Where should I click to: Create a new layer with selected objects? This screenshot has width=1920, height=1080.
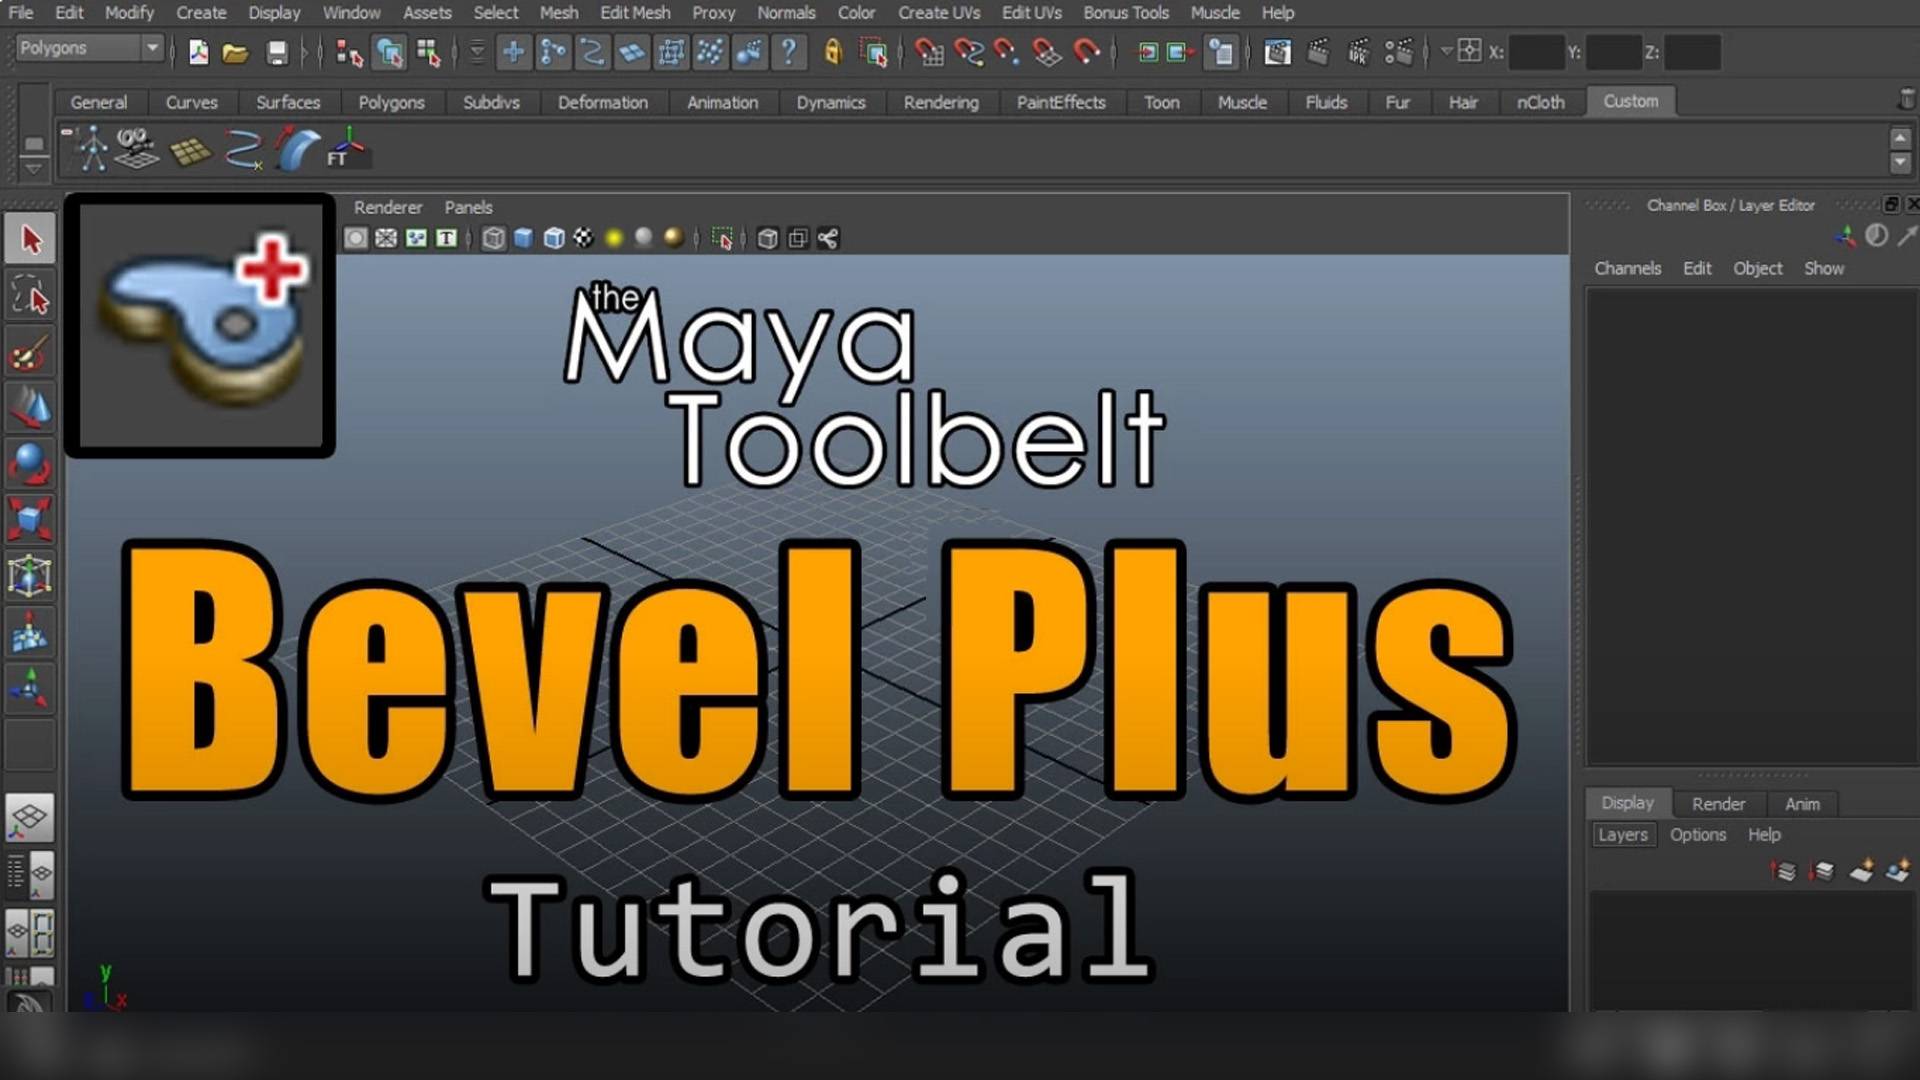pyautogui.click(x=1896, y=870)
